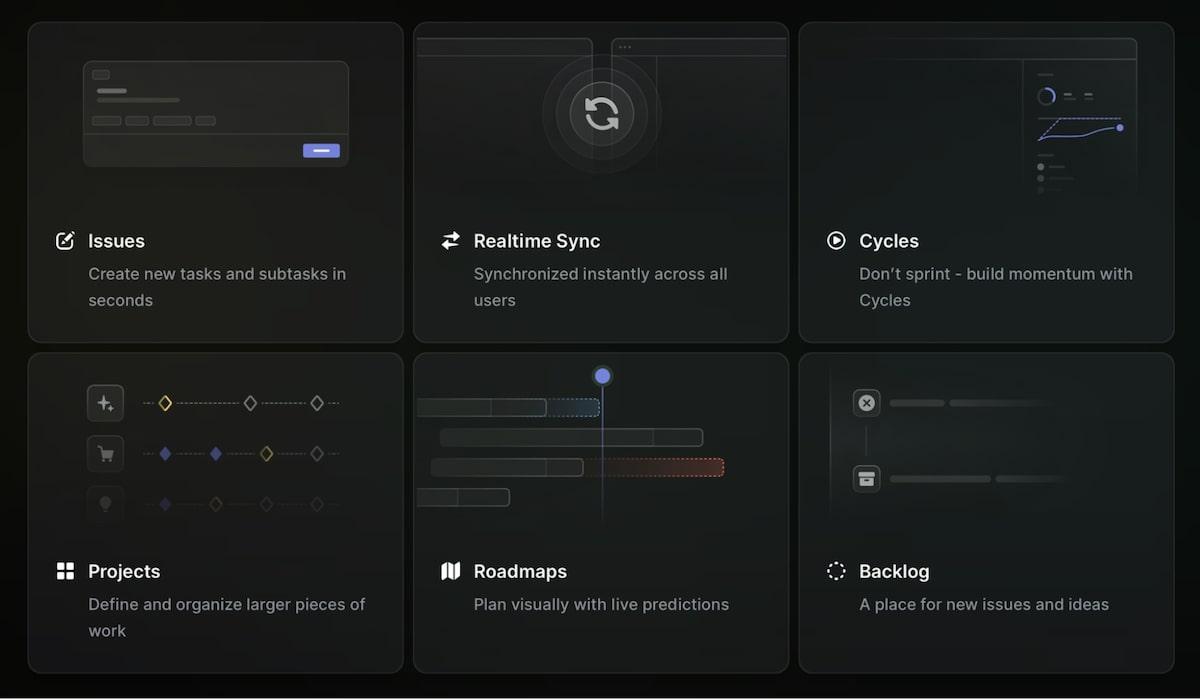The height and width of the screenshot is (699, 1200).
Task: Click the sparkle project icon
Action: 105,403
